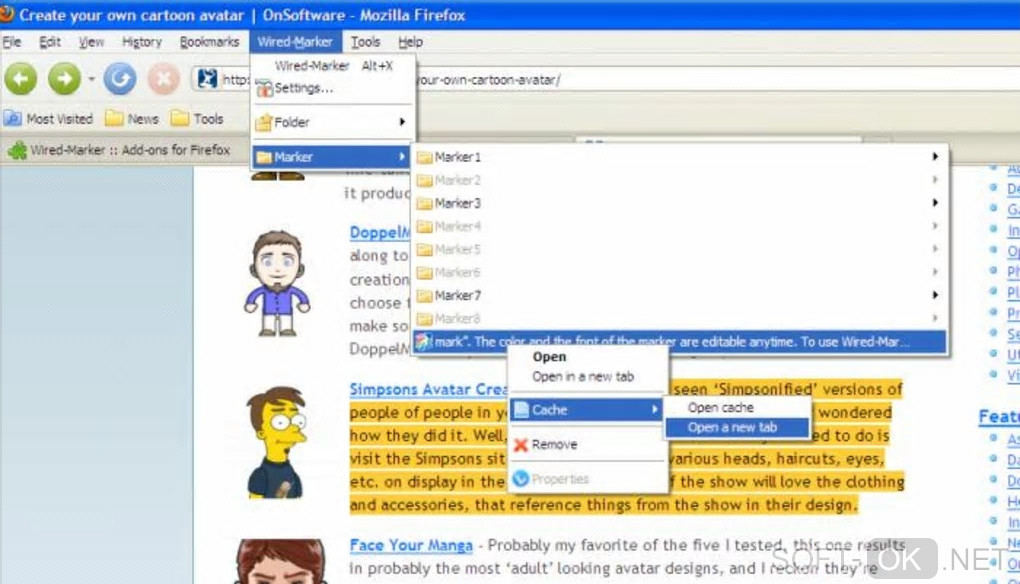
Task: Close the Wired-Marker menu in menu bar
Action: click(295, 42)
